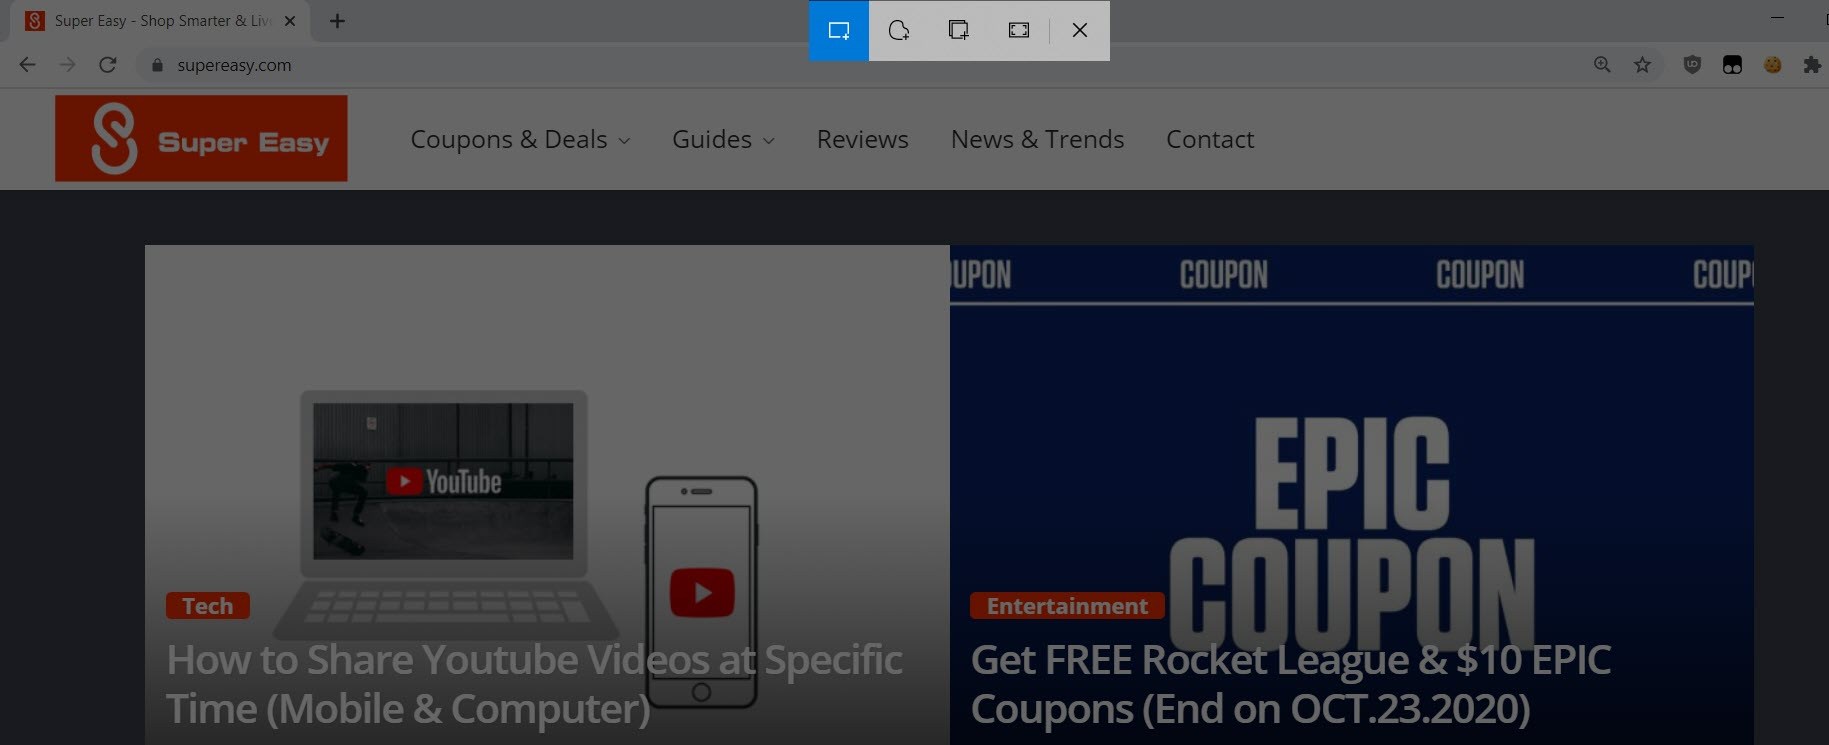Close the Super Easy tab
The image size is (1829, 745).
(290, 21)
